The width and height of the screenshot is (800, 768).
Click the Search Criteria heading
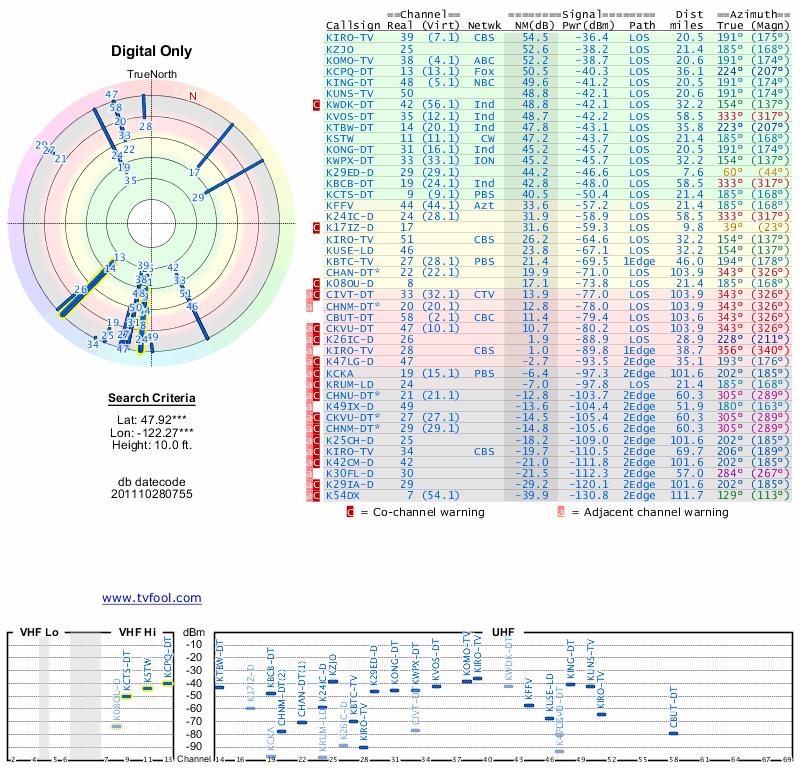[x=151, y=399]
